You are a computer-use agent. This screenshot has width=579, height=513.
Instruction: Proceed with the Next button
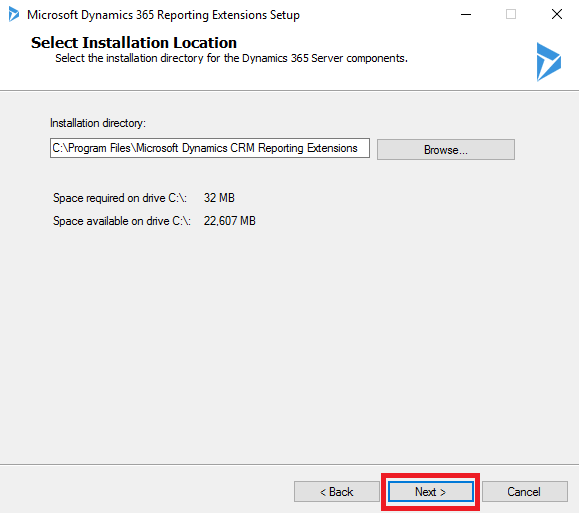[x=431, y=492]
